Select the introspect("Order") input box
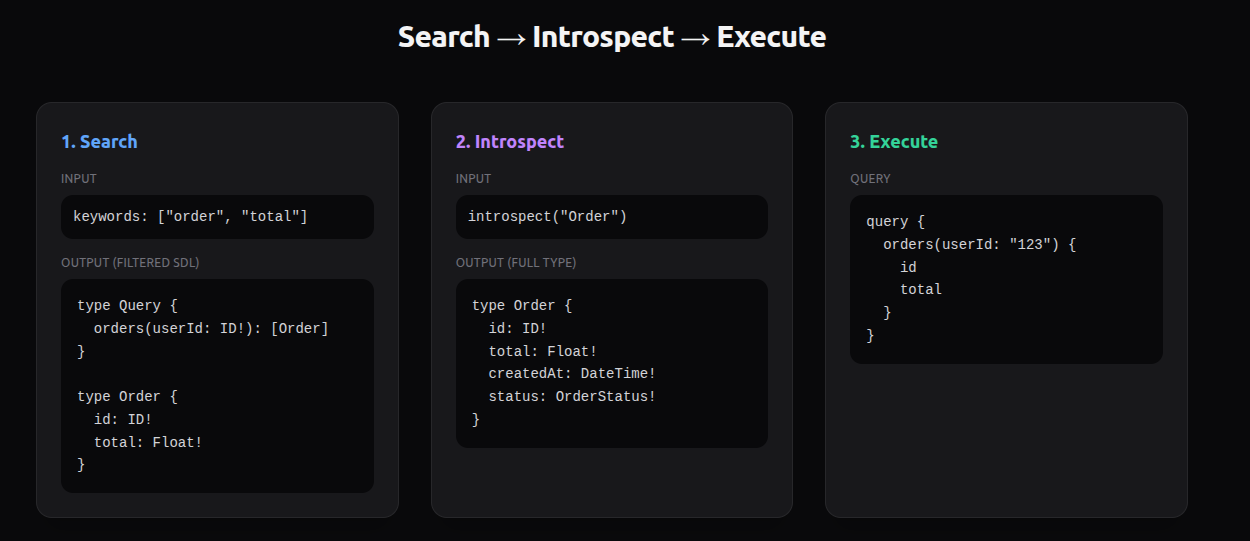This screenshot has height=541, width=1250. 611,217
